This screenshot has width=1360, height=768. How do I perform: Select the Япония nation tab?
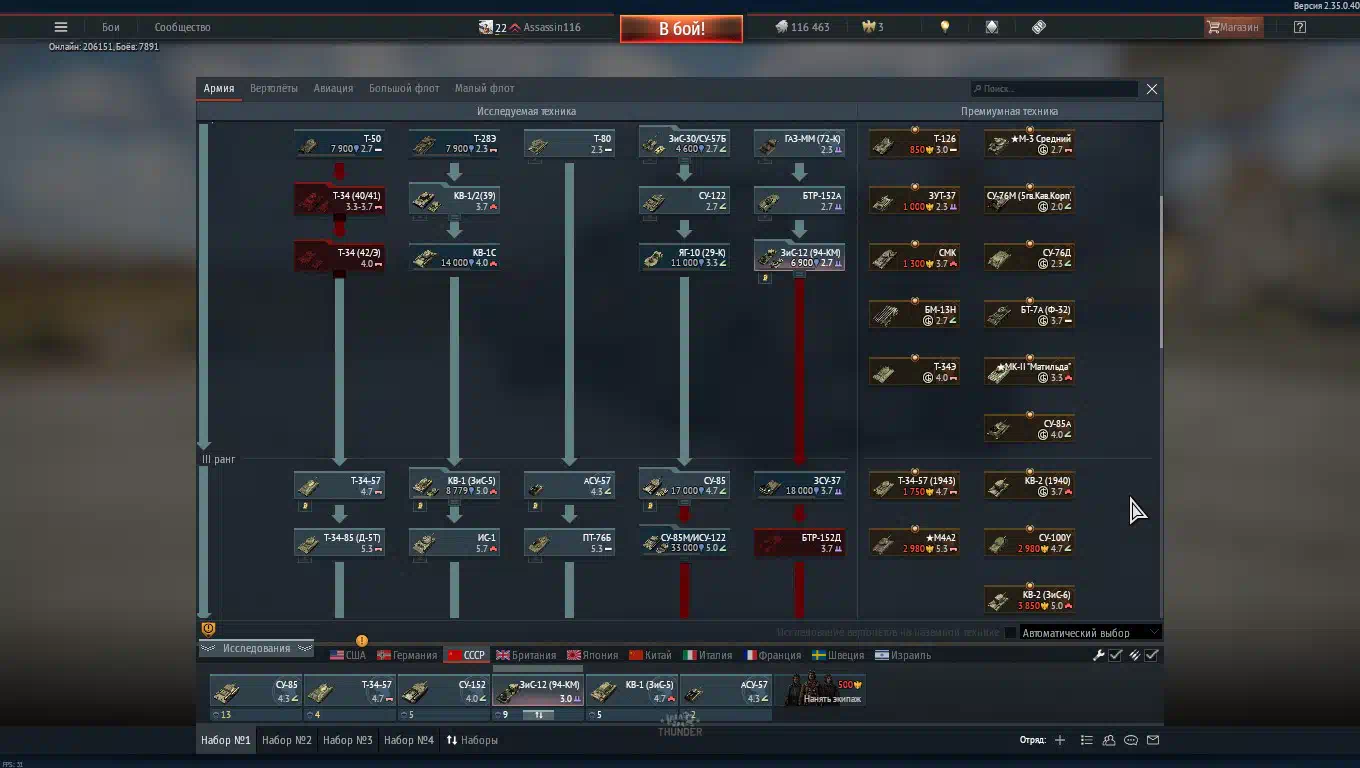tap(592, 655)
